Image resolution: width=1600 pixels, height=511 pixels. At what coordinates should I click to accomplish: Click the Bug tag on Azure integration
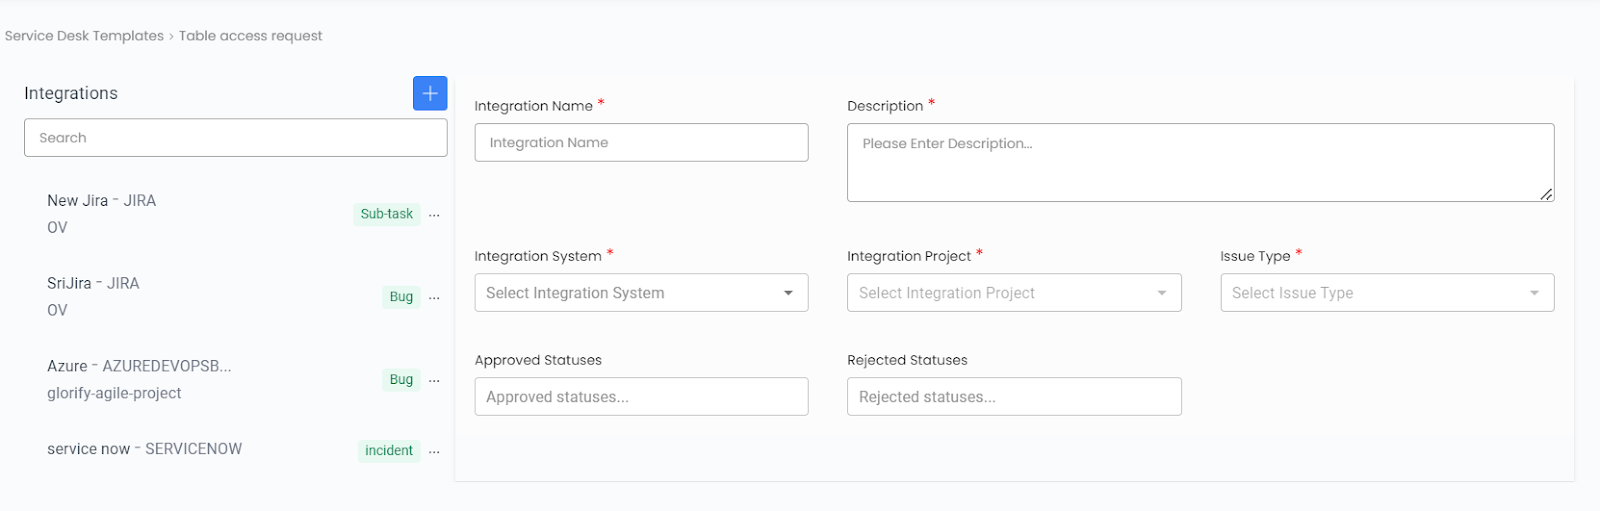point(401,380)
